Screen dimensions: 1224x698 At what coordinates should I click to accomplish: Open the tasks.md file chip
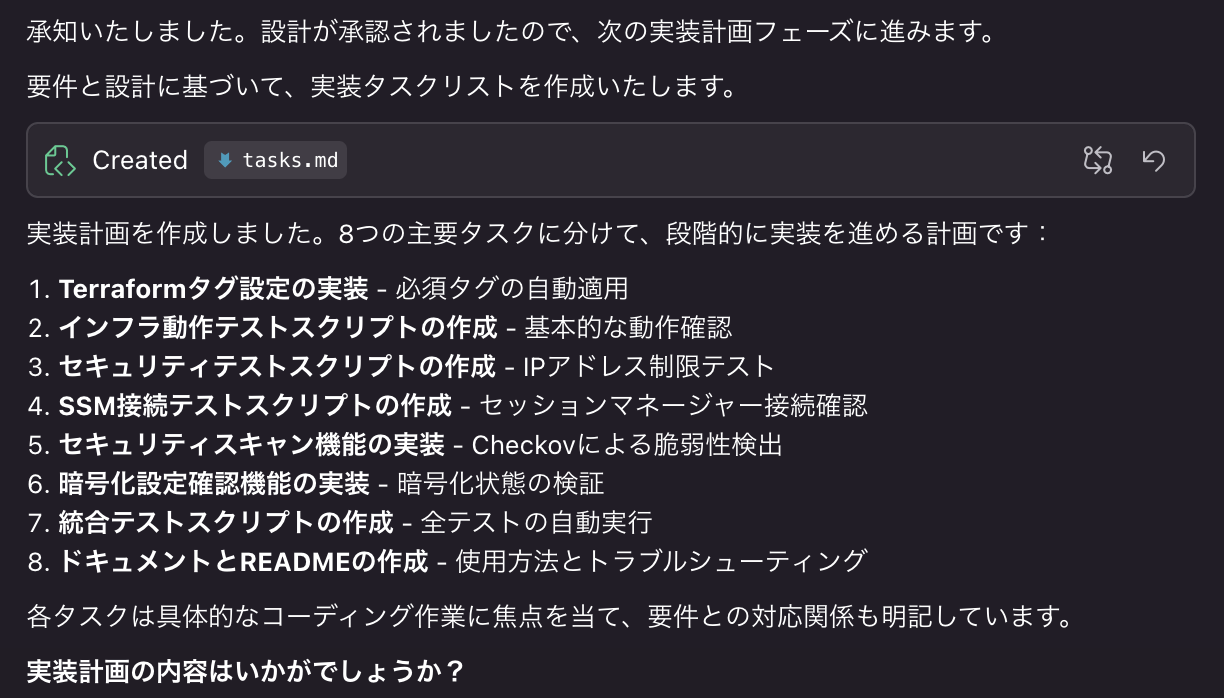(276, 160)
